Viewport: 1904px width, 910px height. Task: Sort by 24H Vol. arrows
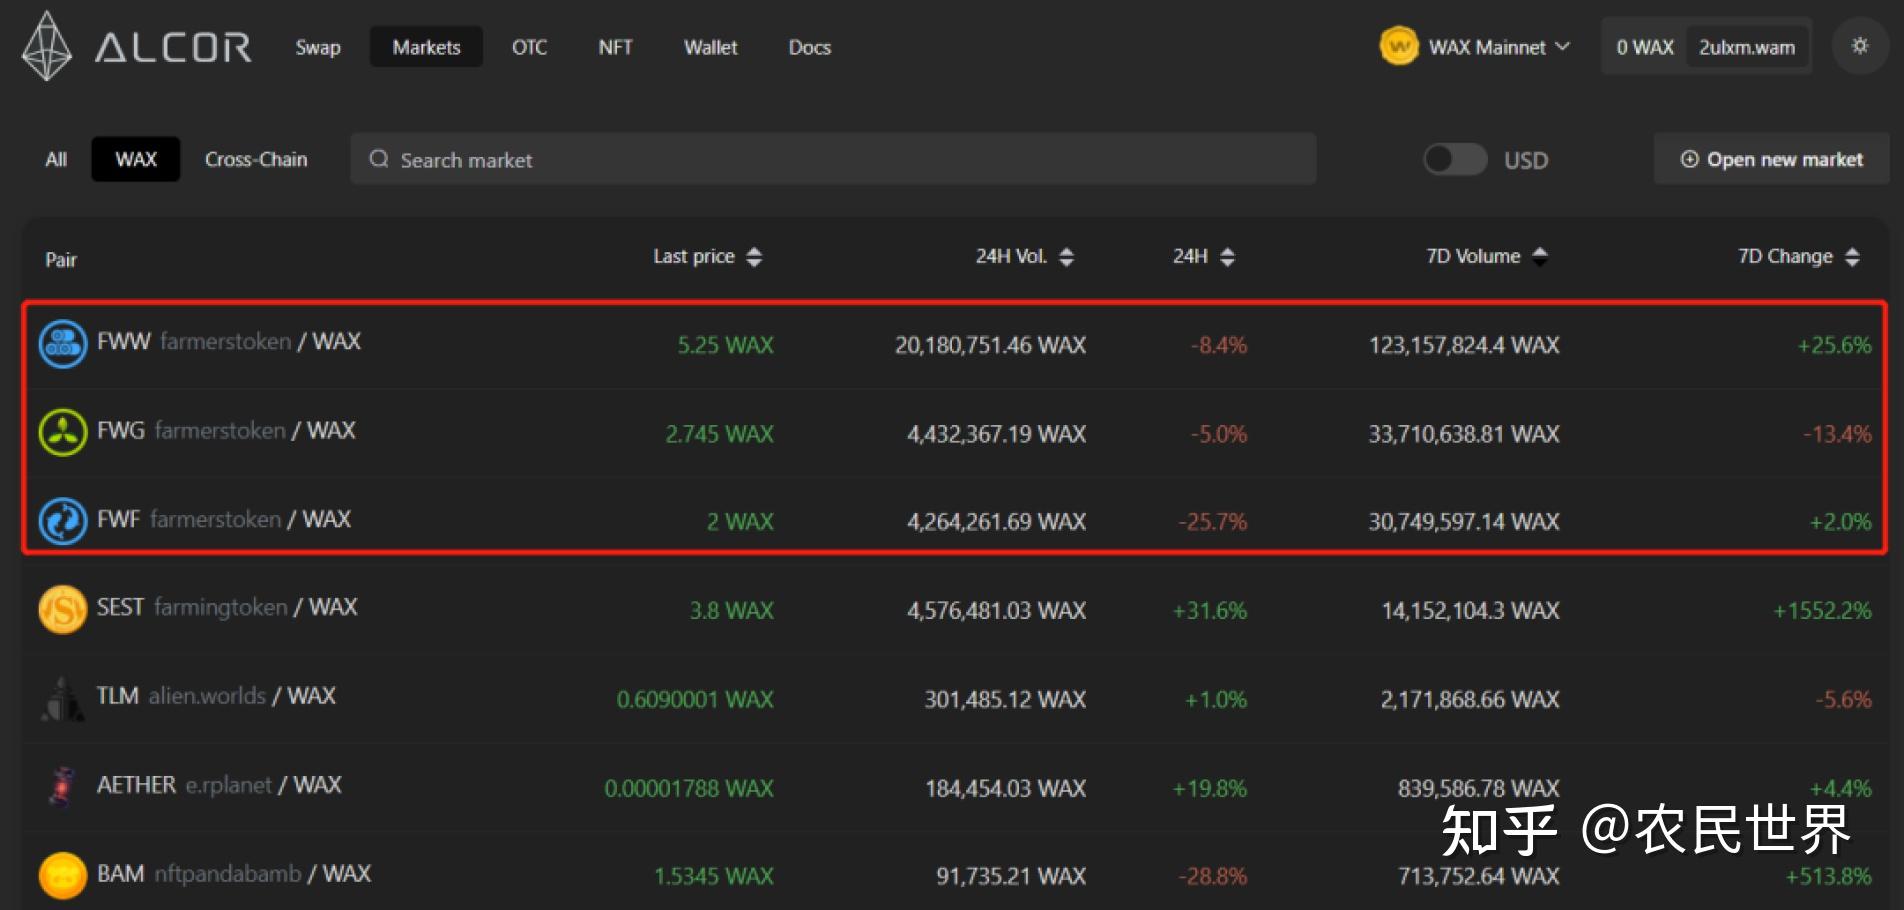1067,257
